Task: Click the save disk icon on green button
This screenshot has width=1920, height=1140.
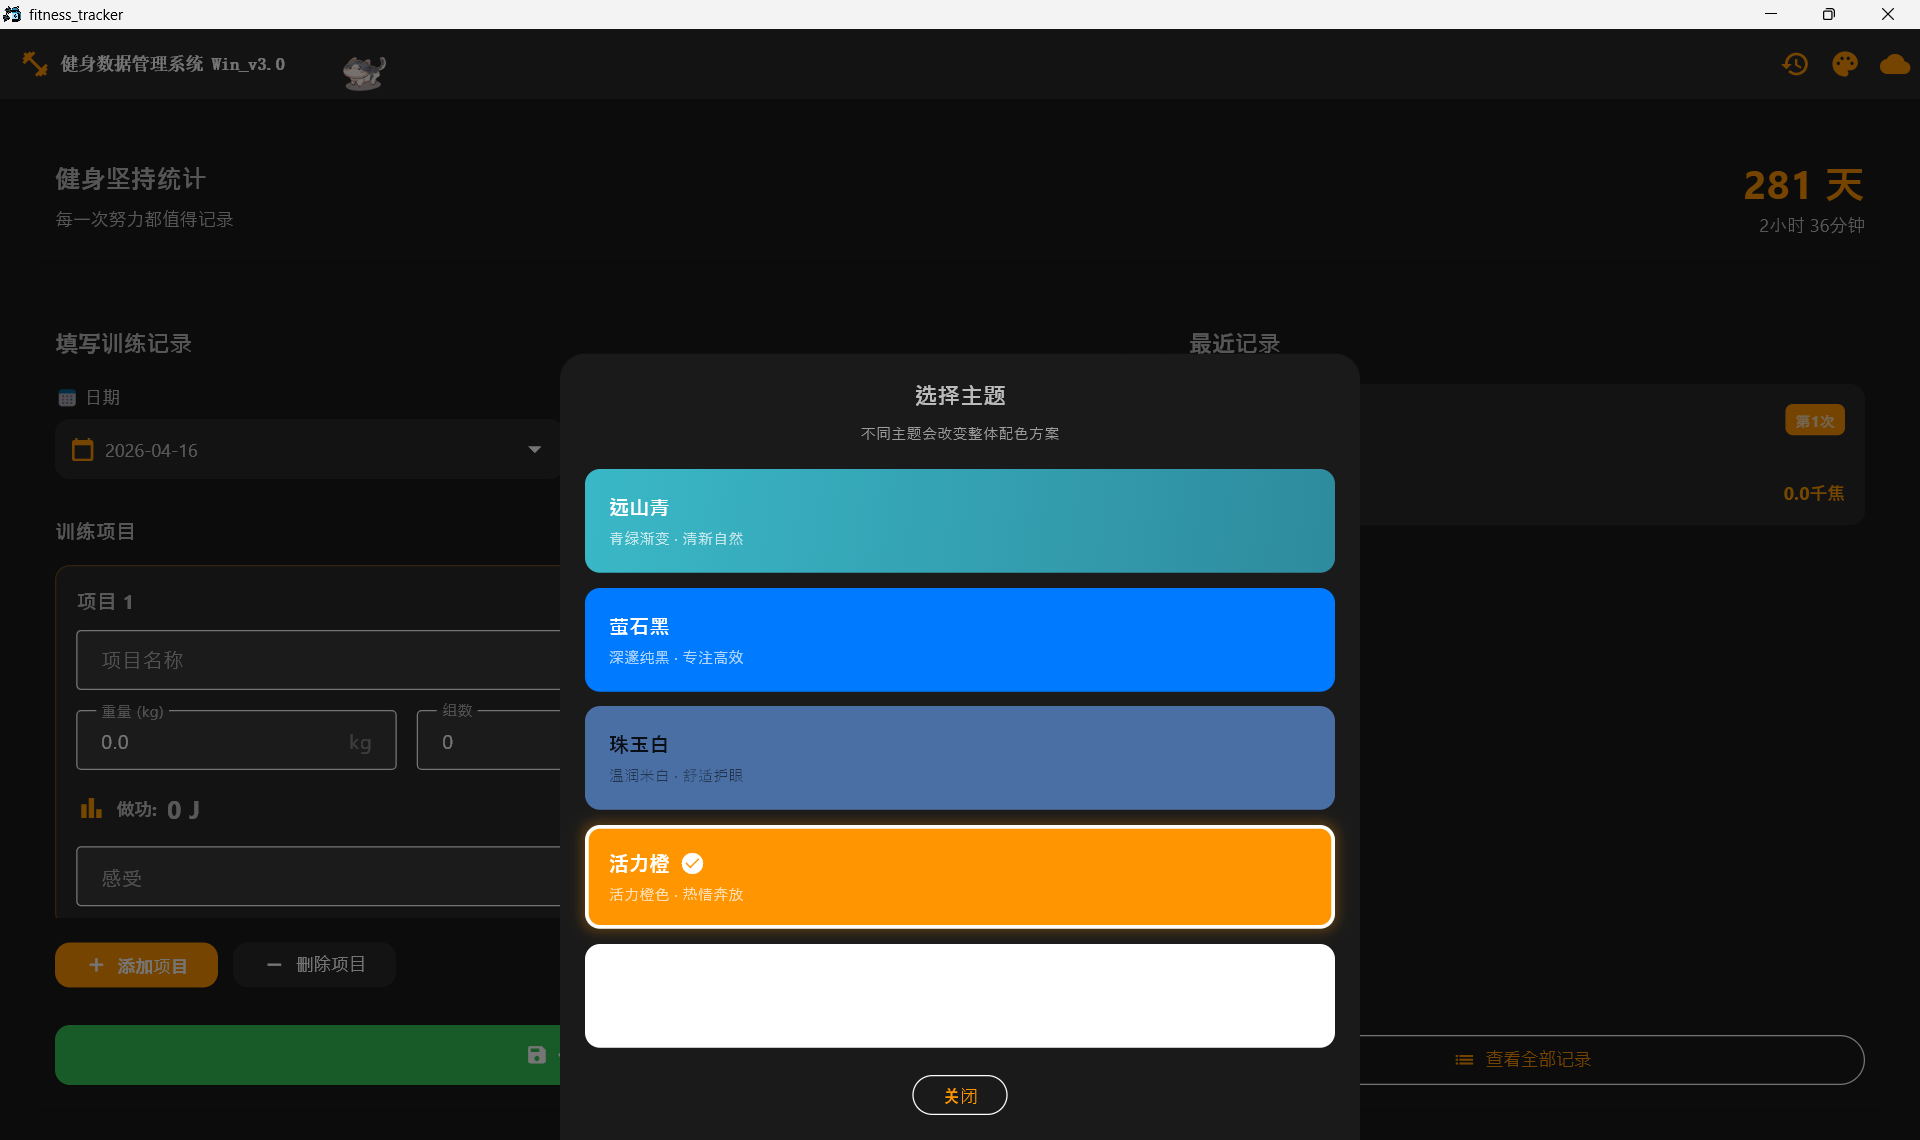Action: tap(537, 1055)
